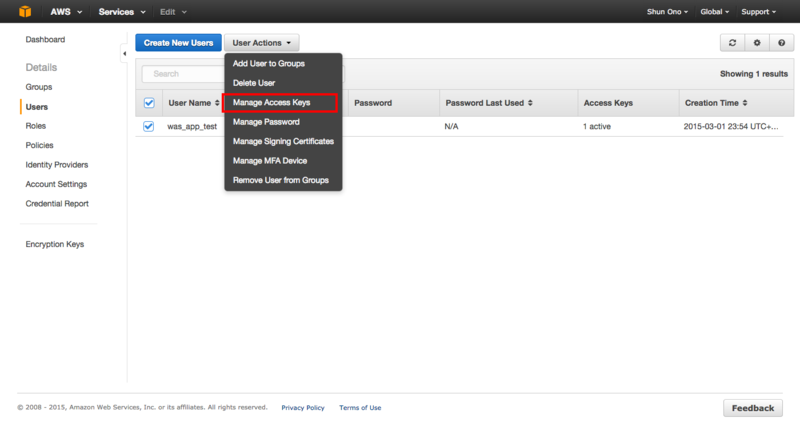Open the Edit dropdown

coord(173,12)
